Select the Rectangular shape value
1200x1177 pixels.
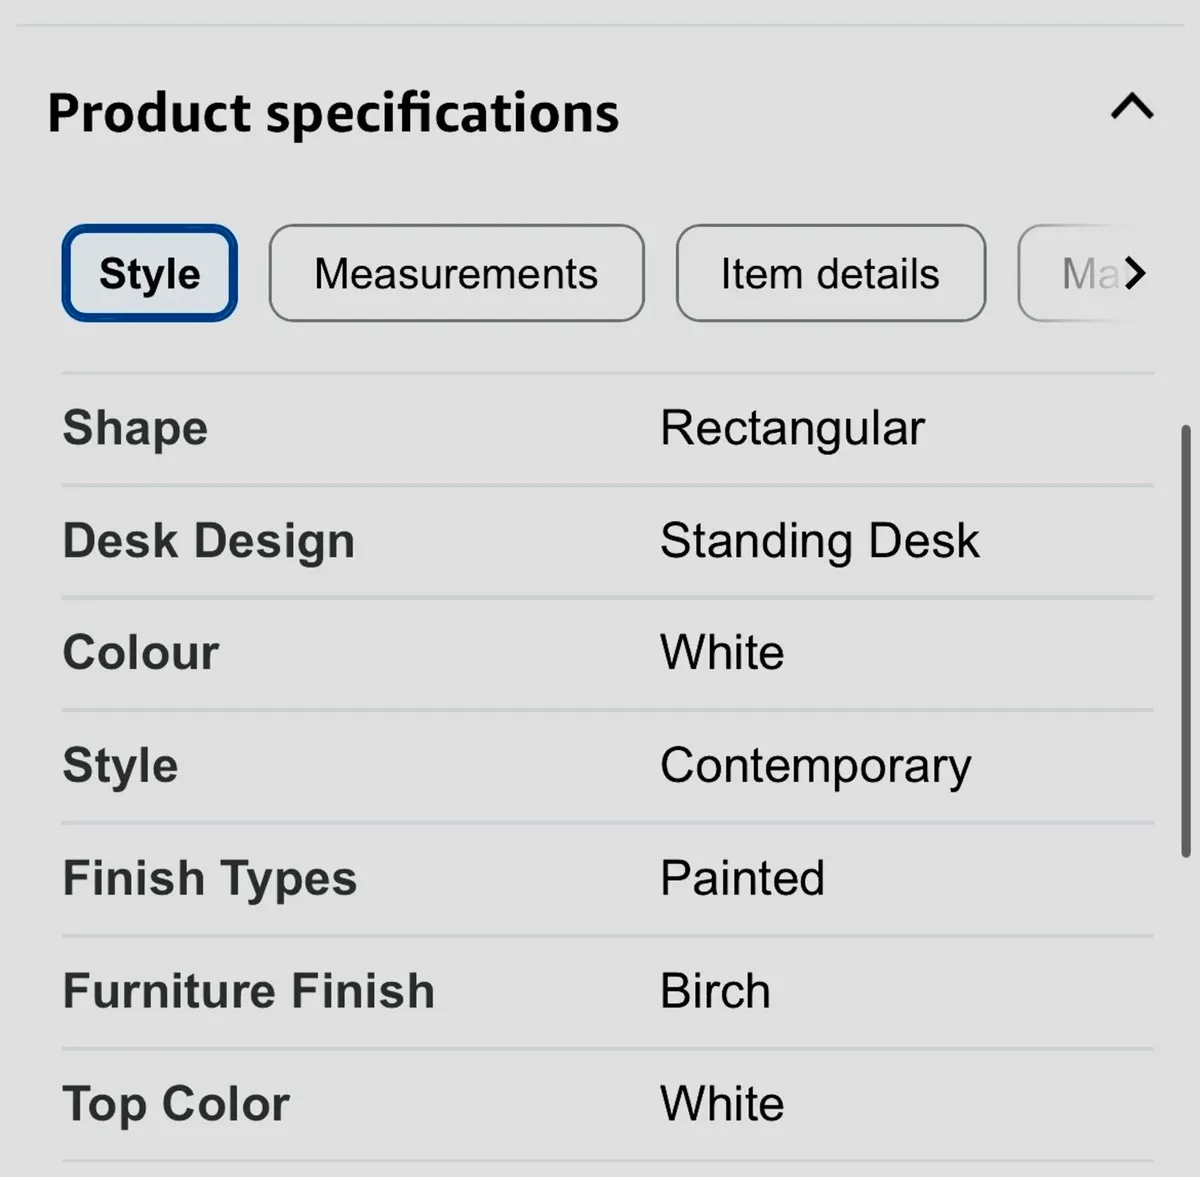[x=791, y=427]
